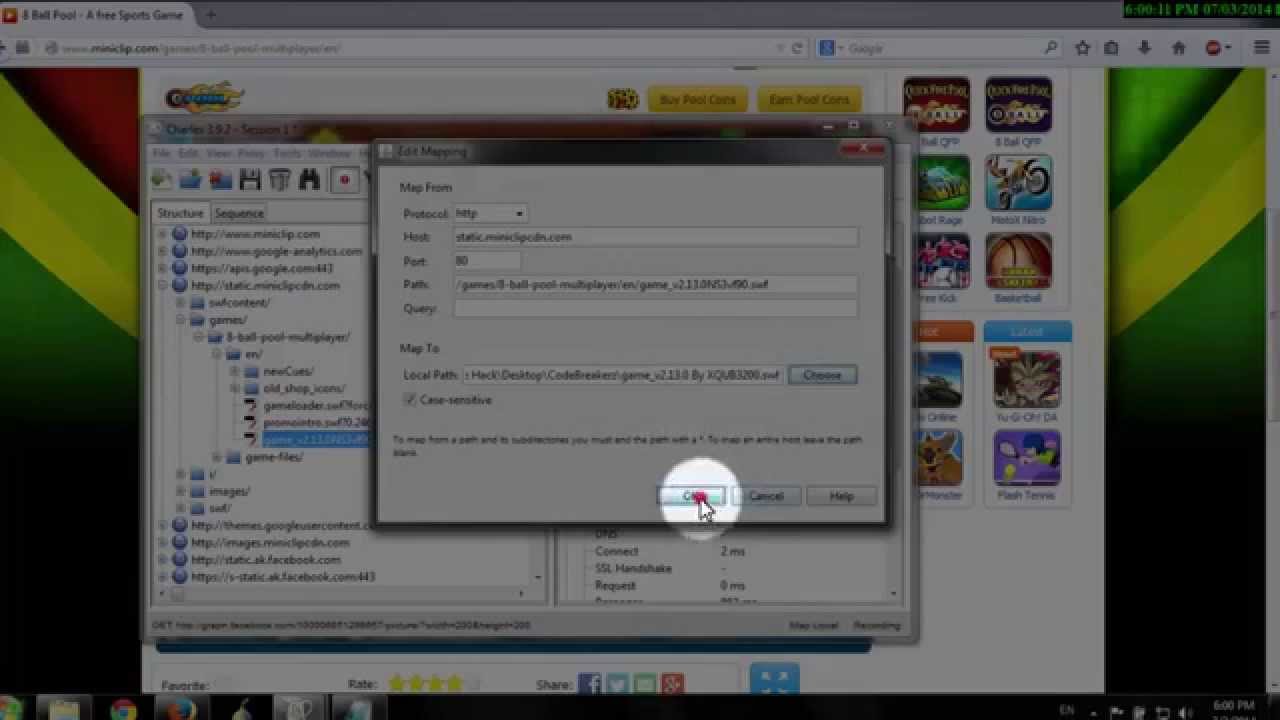Click the Port input field
The height and width of the screenshot is (720, 1280).
tap(487, 261)
